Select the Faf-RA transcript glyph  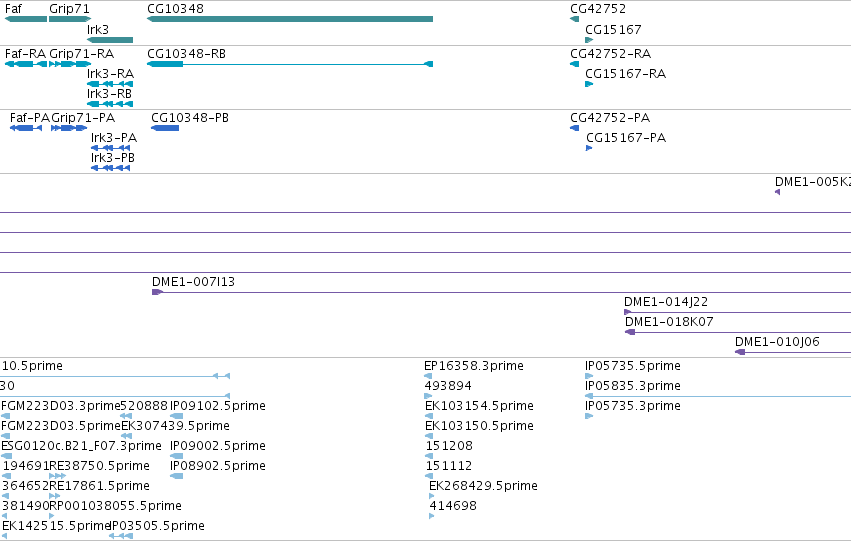pos(26,64)
